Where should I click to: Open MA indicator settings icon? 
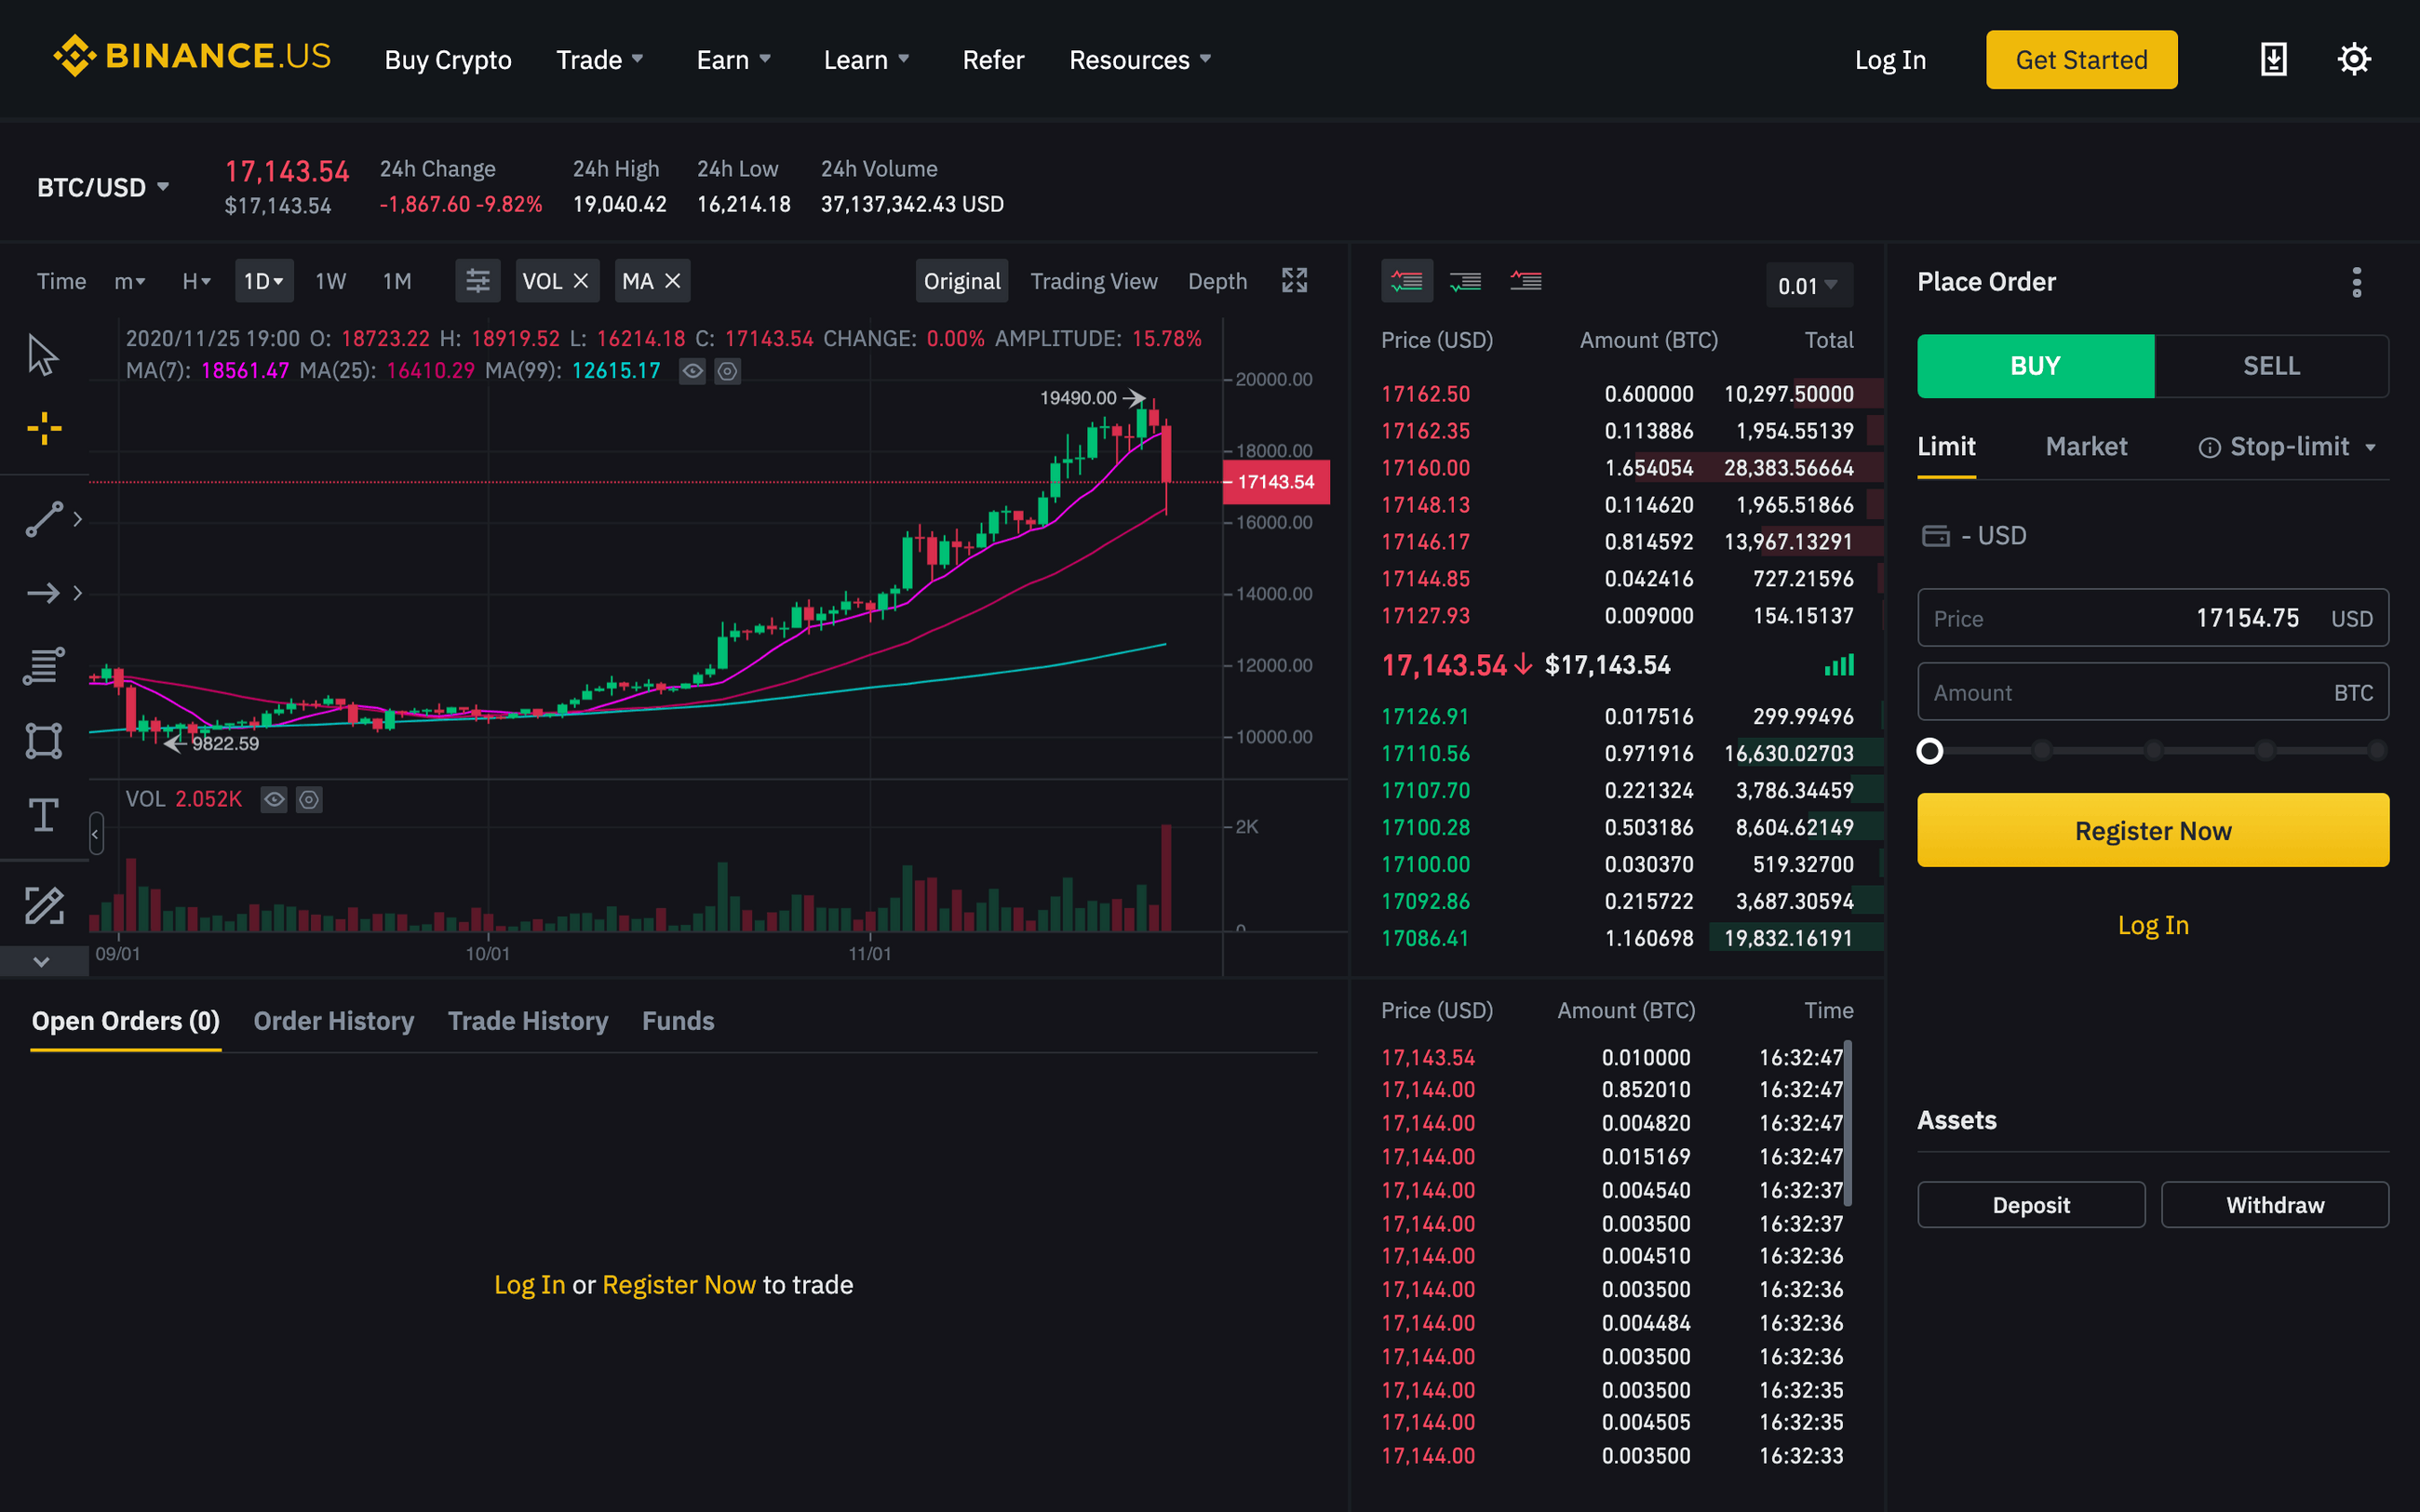(x=728, y=371)
